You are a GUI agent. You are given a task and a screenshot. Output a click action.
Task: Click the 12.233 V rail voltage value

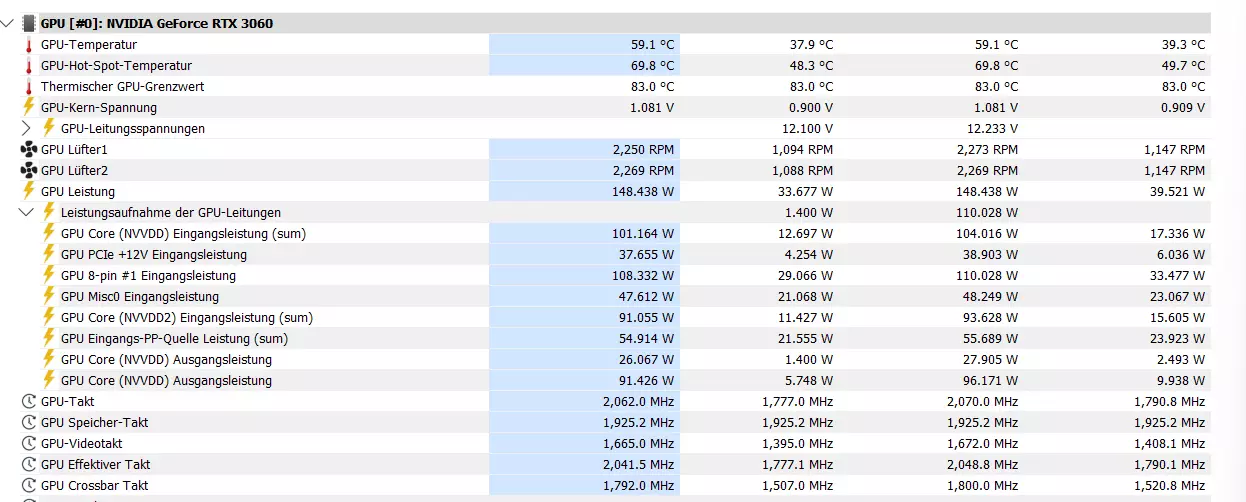[x=992, y=128]
